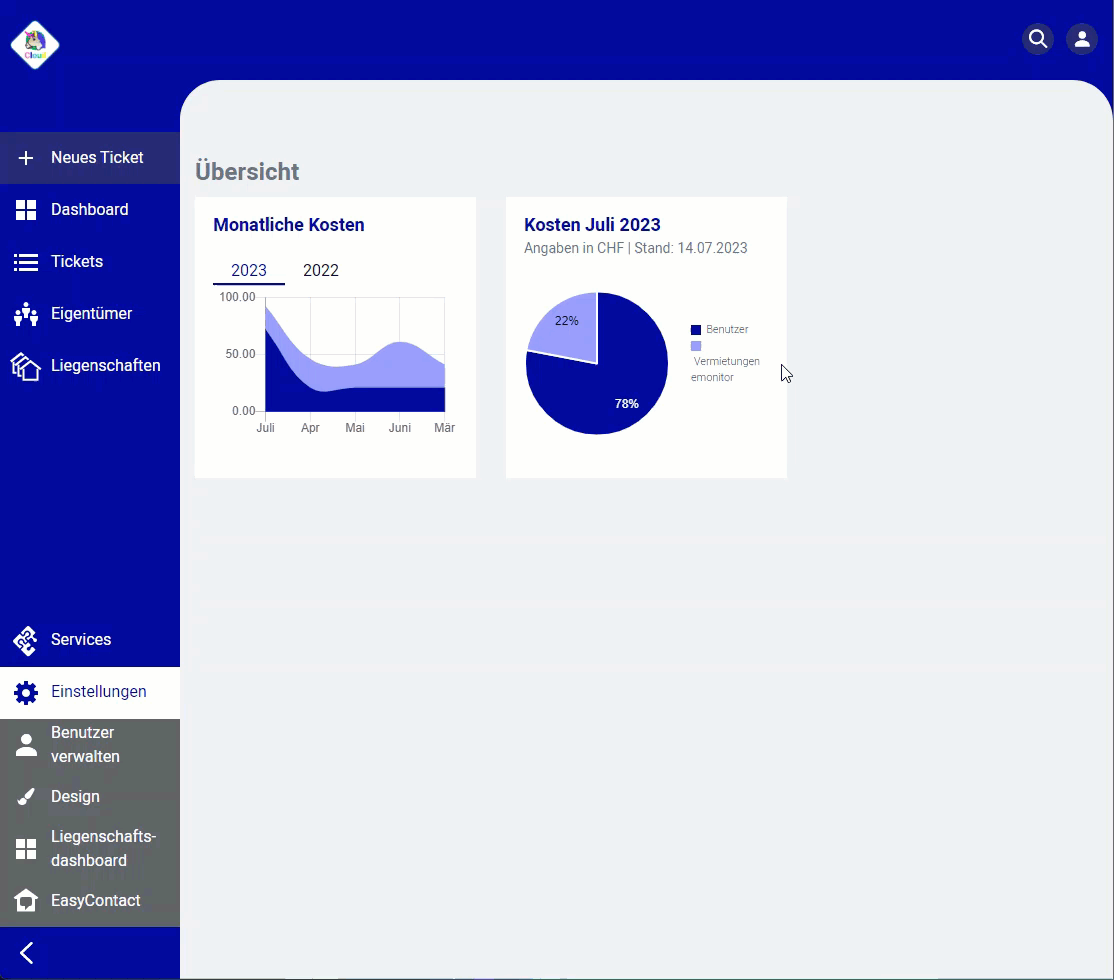Click the Eigentümer people icon
The width and height of the screenshot is (1114, 980).
pos(26,314)
